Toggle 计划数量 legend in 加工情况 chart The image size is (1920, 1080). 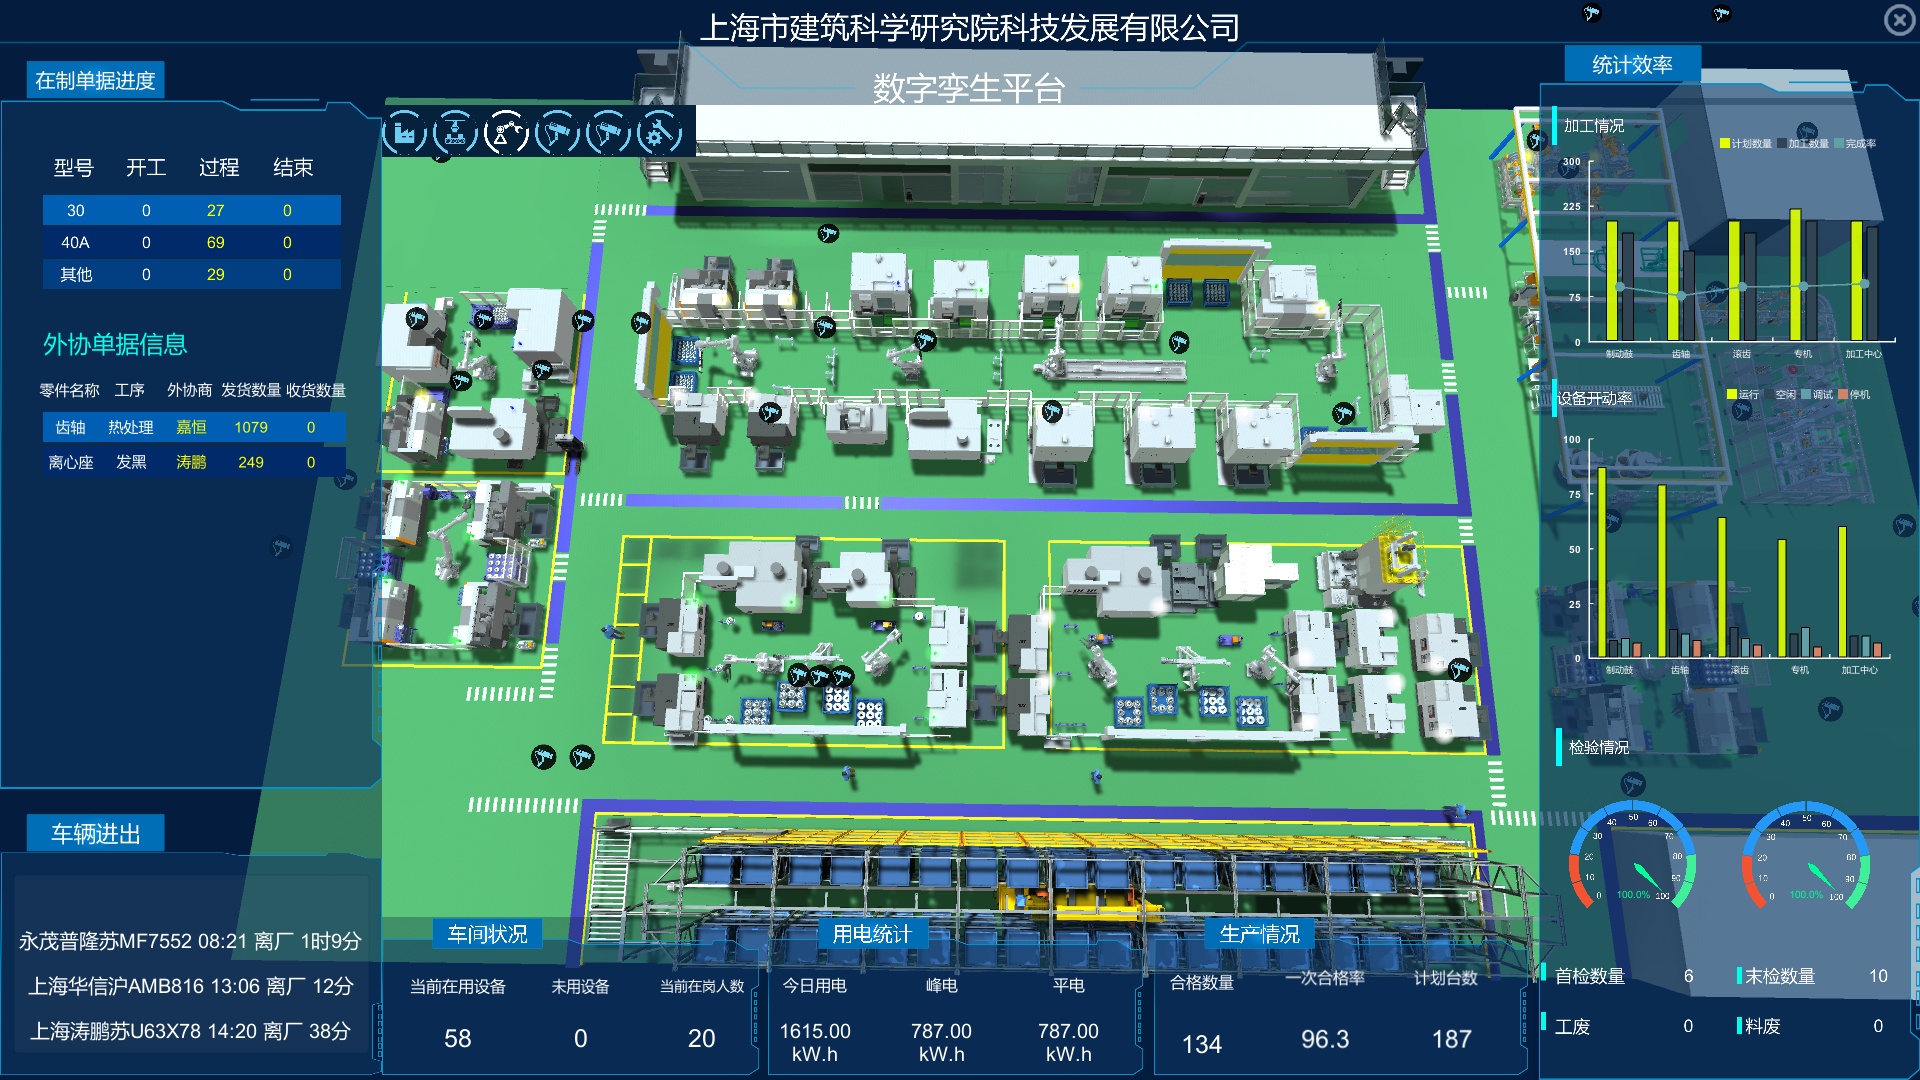1745,144
